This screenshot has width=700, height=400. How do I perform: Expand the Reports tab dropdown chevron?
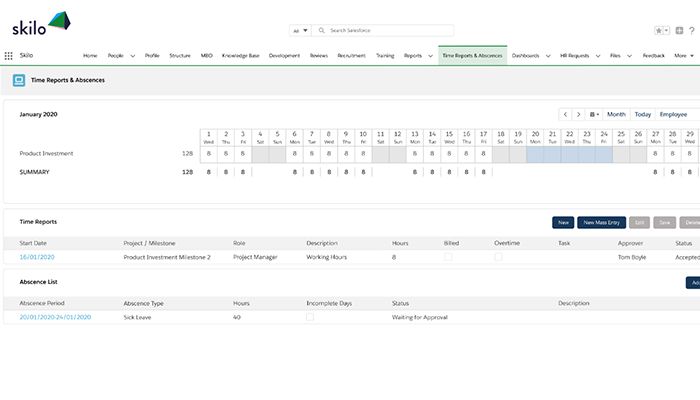point(429,56)
